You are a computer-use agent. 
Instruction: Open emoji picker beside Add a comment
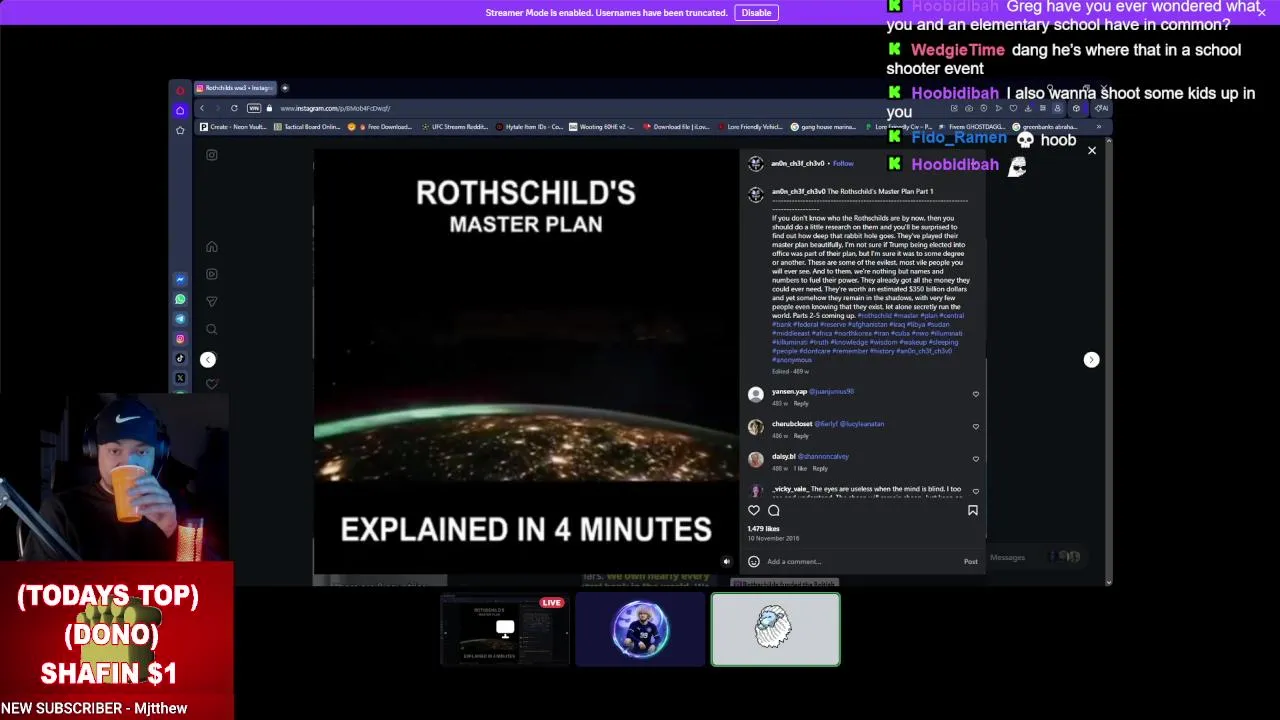[754, 561]
